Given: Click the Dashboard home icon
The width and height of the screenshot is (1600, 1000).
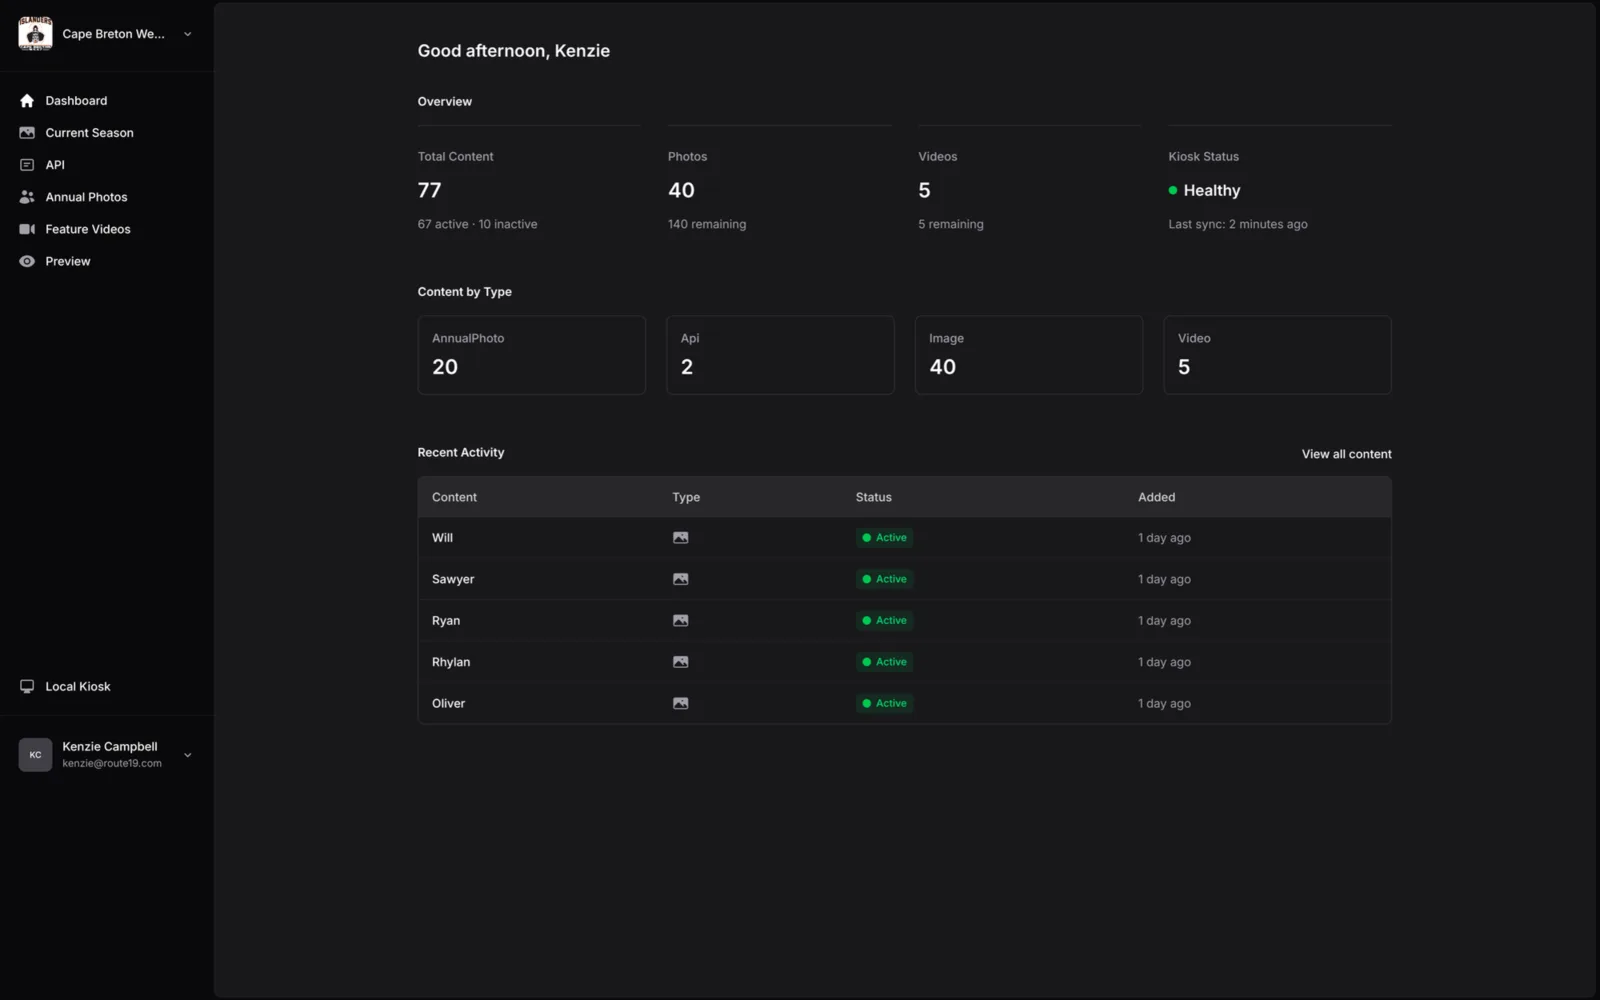Looking at the screenshot, I should pos(27,101).
